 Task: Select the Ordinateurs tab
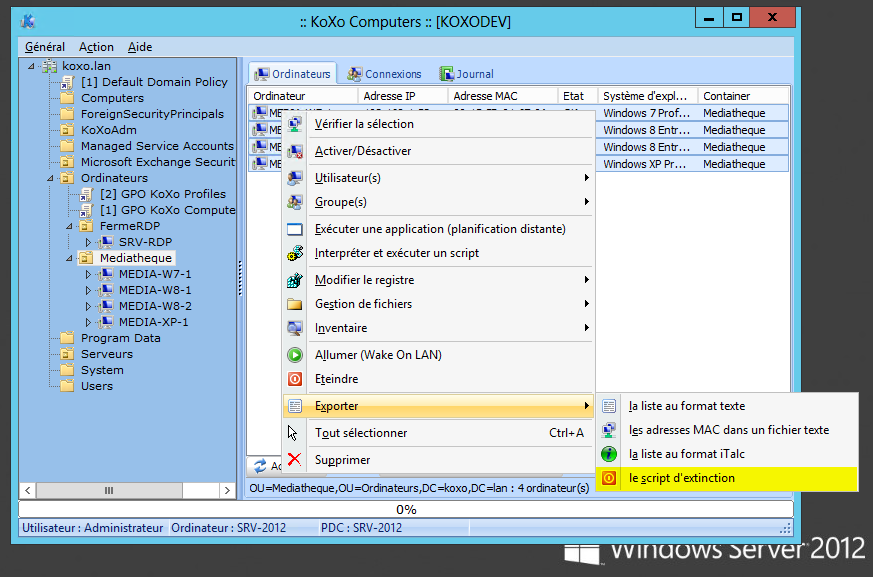[x=292, y=74]
